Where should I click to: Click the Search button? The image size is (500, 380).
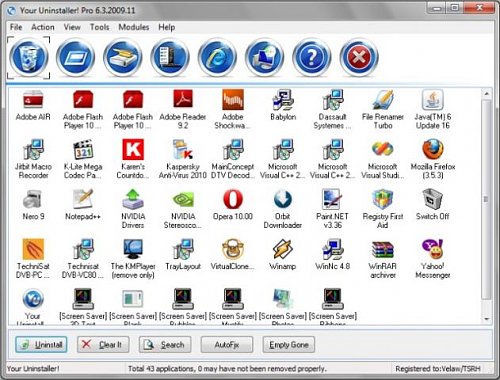(x=165, y=345)
